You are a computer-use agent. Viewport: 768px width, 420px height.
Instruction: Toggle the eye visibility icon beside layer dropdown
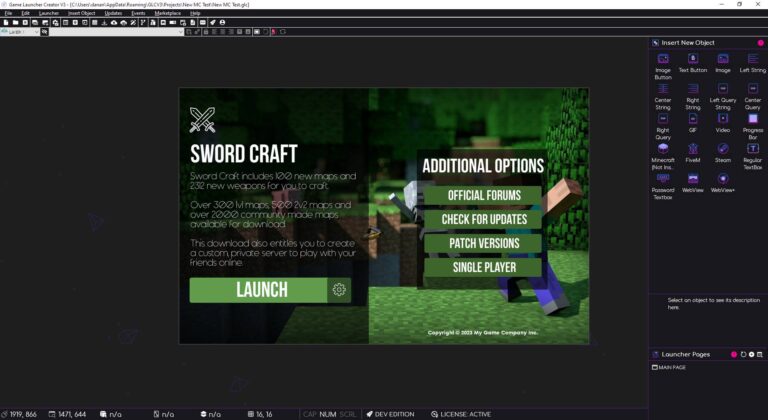(x=44, y=32)
